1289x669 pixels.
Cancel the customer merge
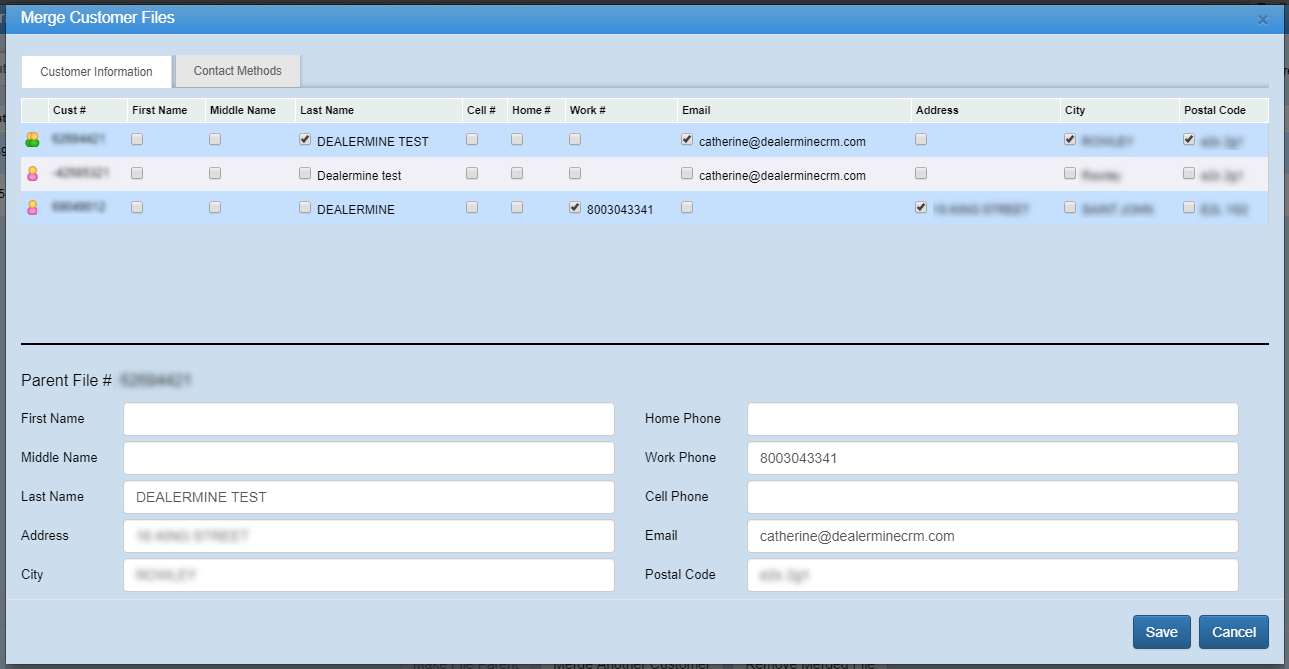coord(1233,632)
